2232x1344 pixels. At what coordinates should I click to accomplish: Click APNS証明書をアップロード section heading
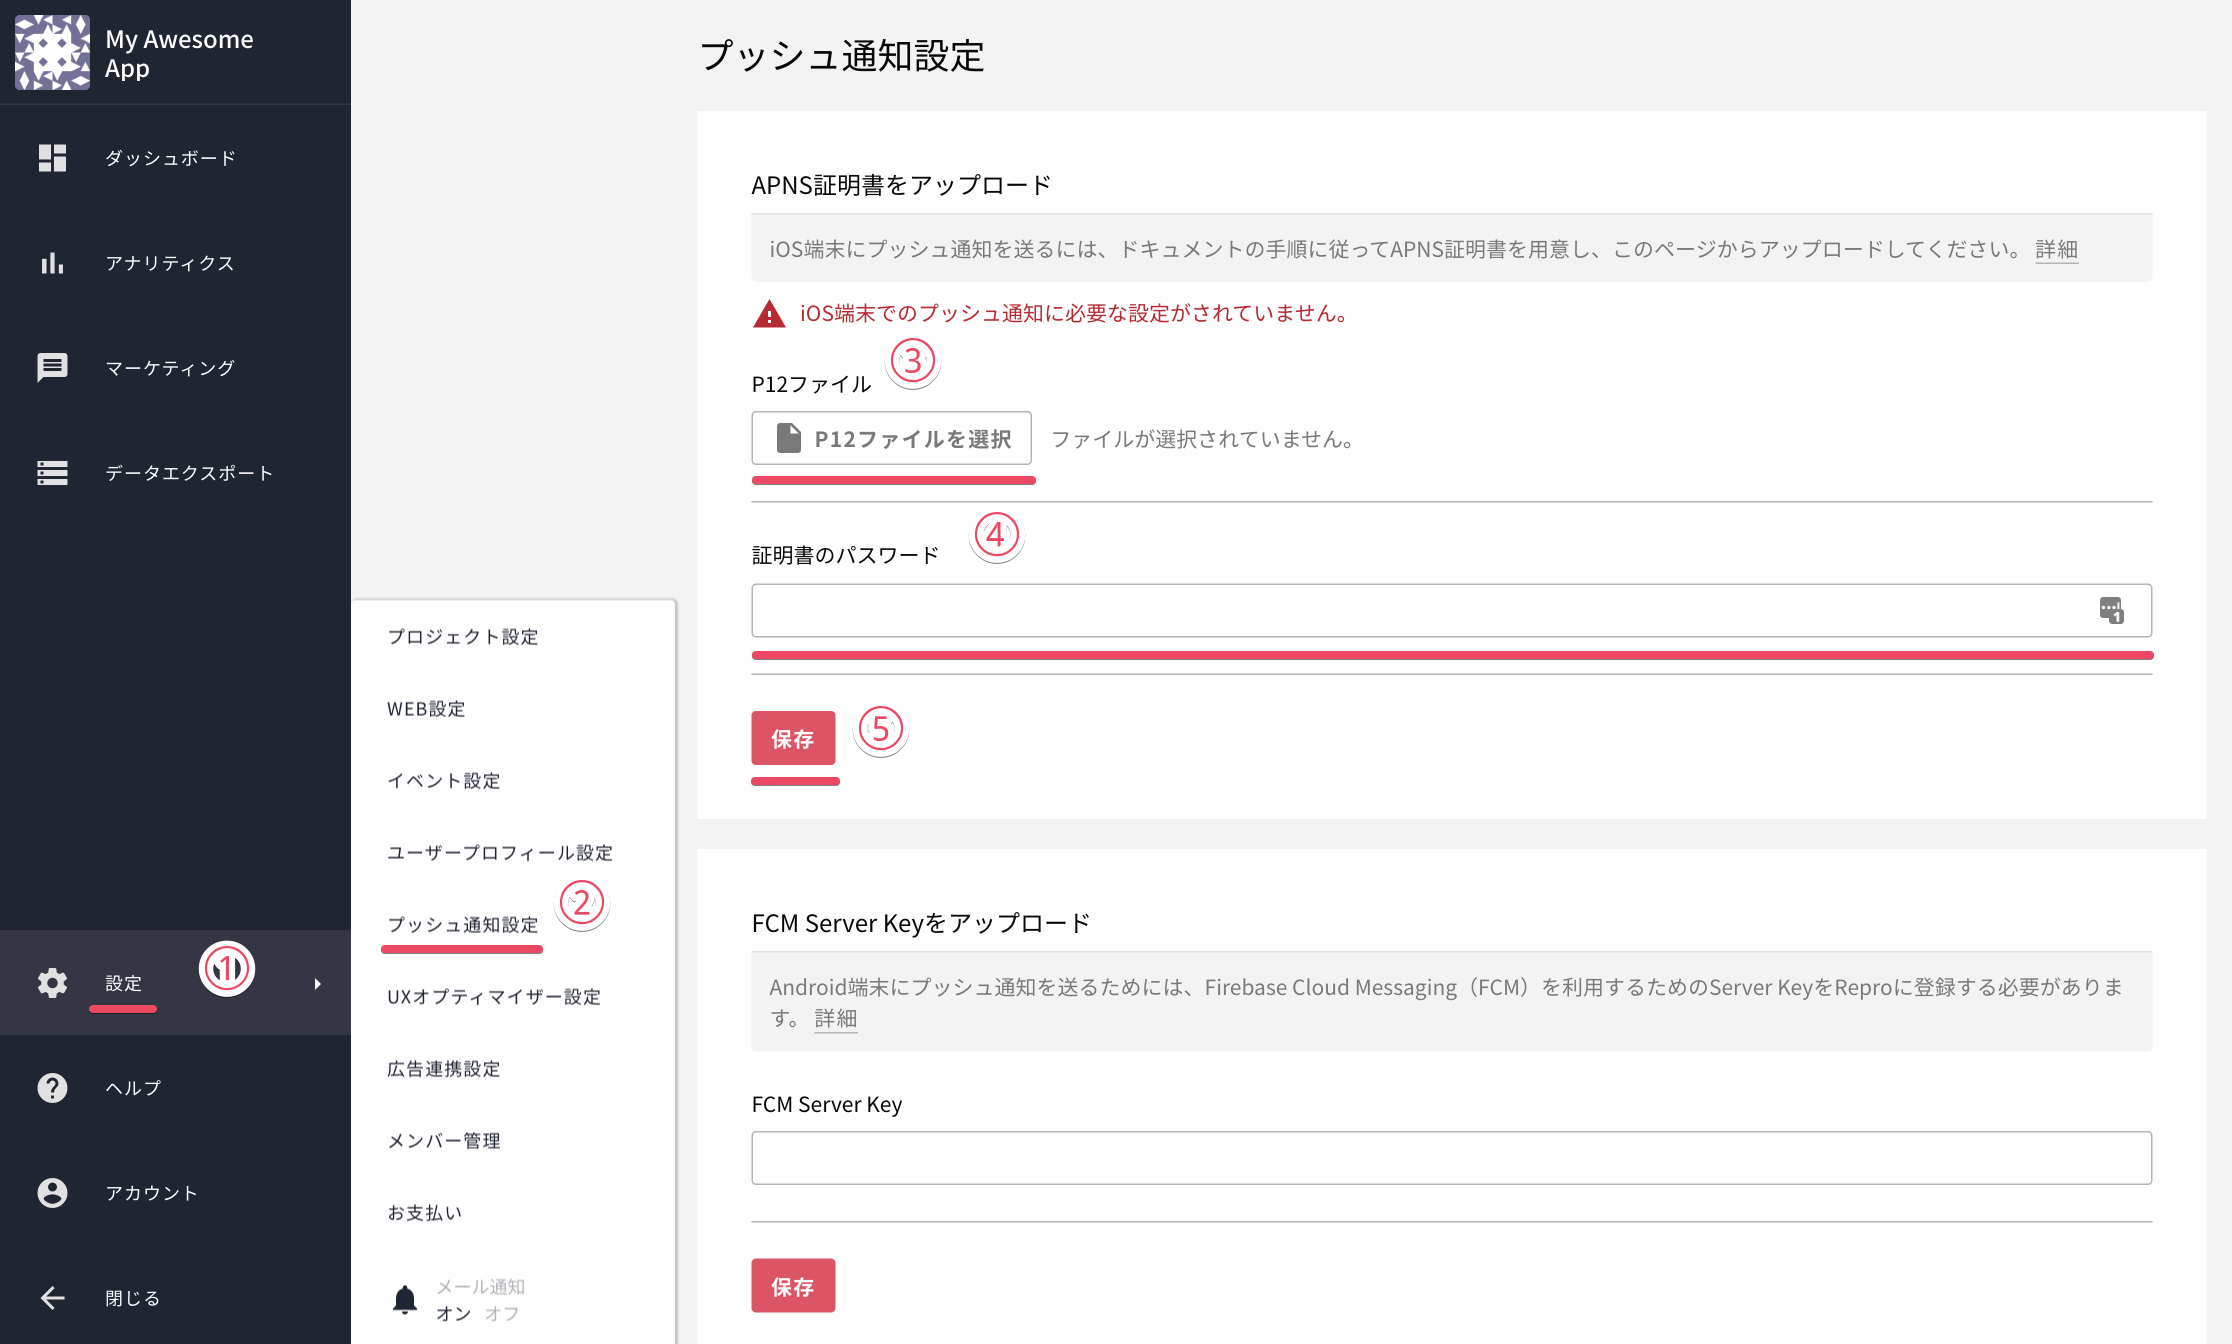click(901, 185)
